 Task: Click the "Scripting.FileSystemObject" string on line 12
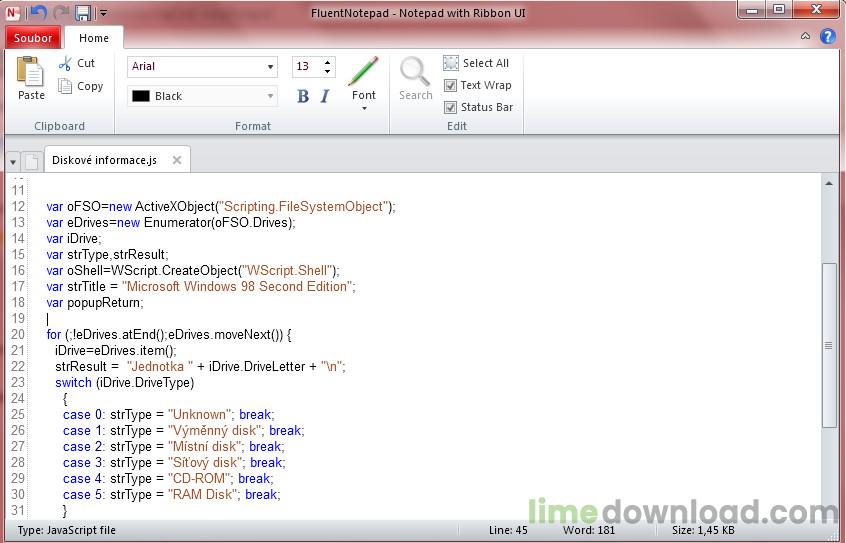303,207
